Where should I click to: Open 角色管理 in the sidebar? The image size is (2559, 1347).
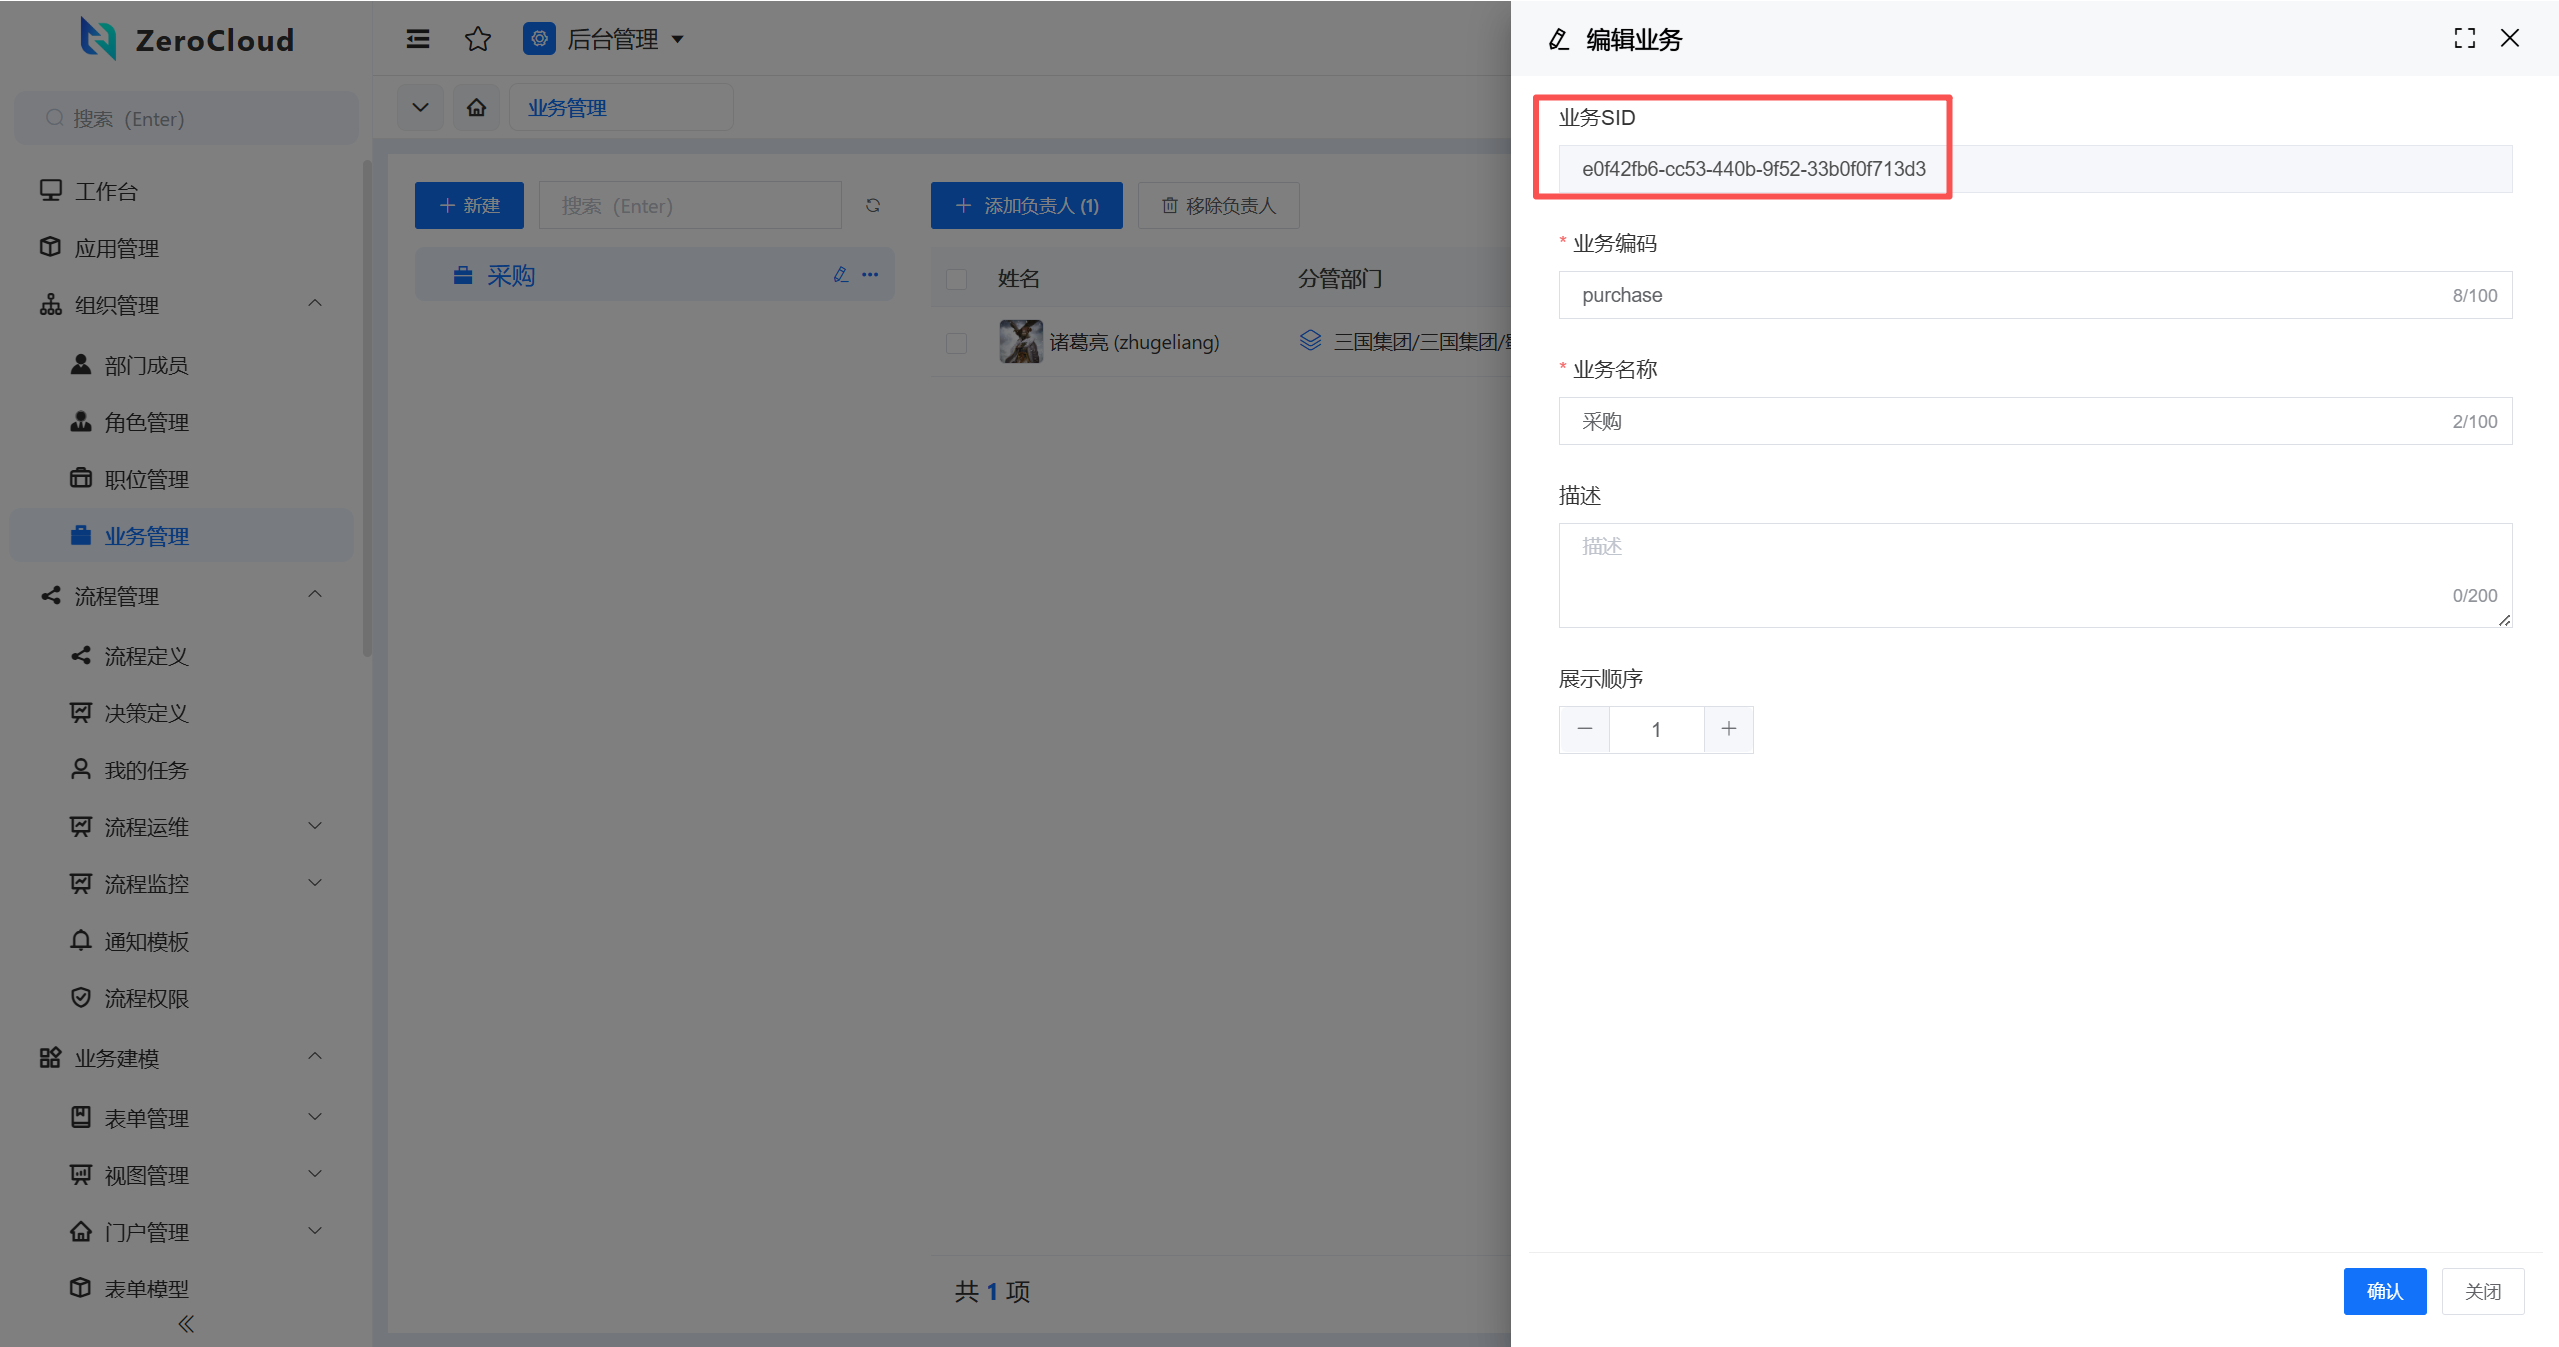[146, 422]
